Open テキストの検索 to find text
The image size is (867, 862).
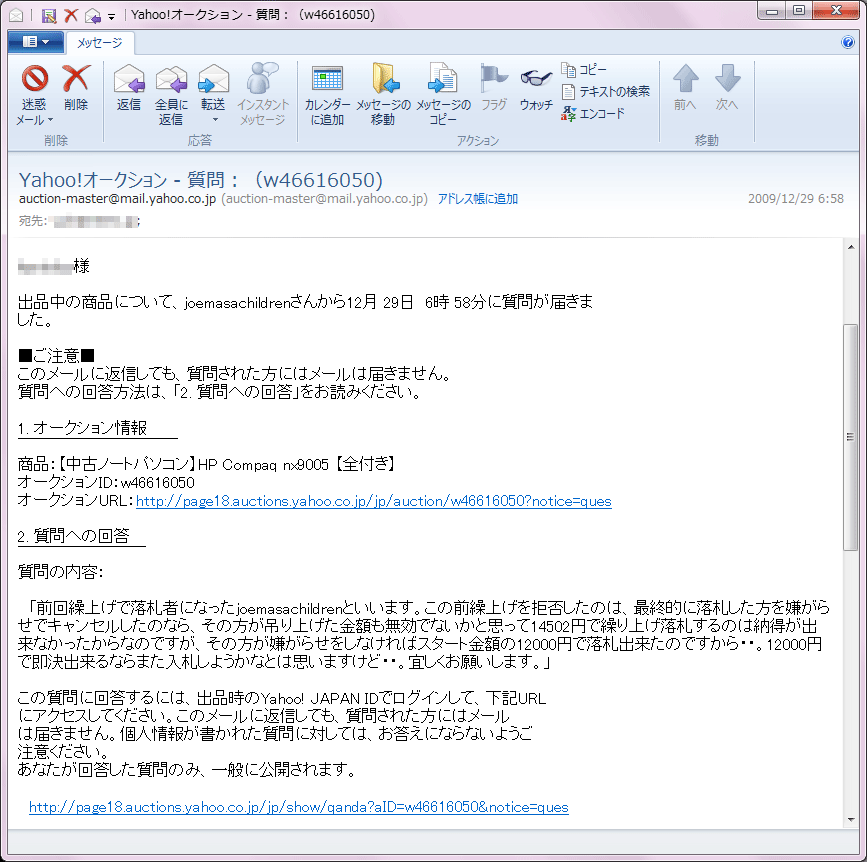click(x=605, y=91)
